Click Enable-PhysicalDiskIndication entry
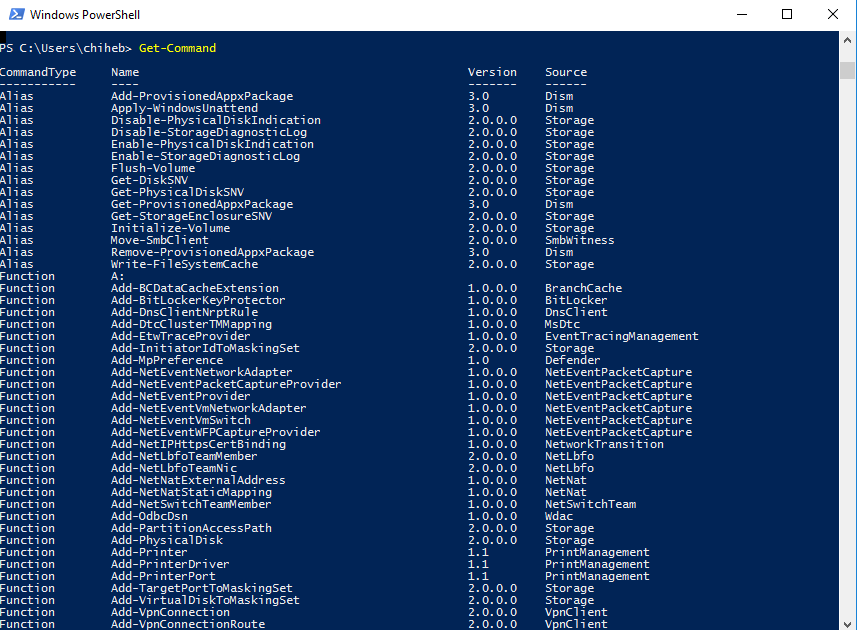Viewport: 857px width, 630px height. tap(212, 144)
